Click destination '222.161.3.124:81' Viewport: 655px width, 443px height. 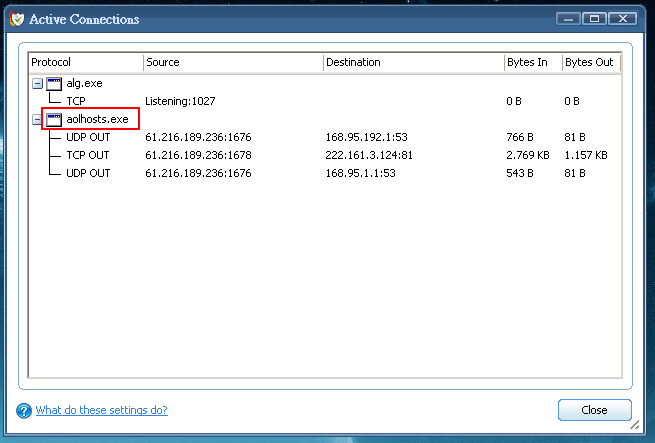369,155
